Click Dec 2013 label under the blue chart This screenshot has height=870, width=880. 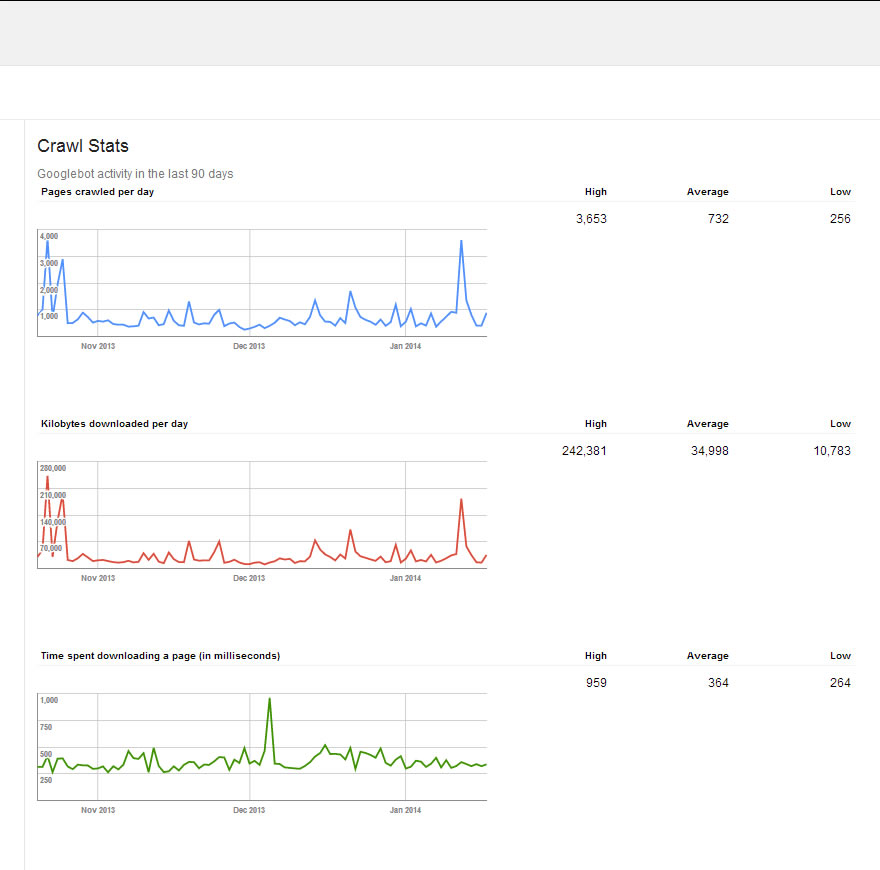[x=249, y=346]
